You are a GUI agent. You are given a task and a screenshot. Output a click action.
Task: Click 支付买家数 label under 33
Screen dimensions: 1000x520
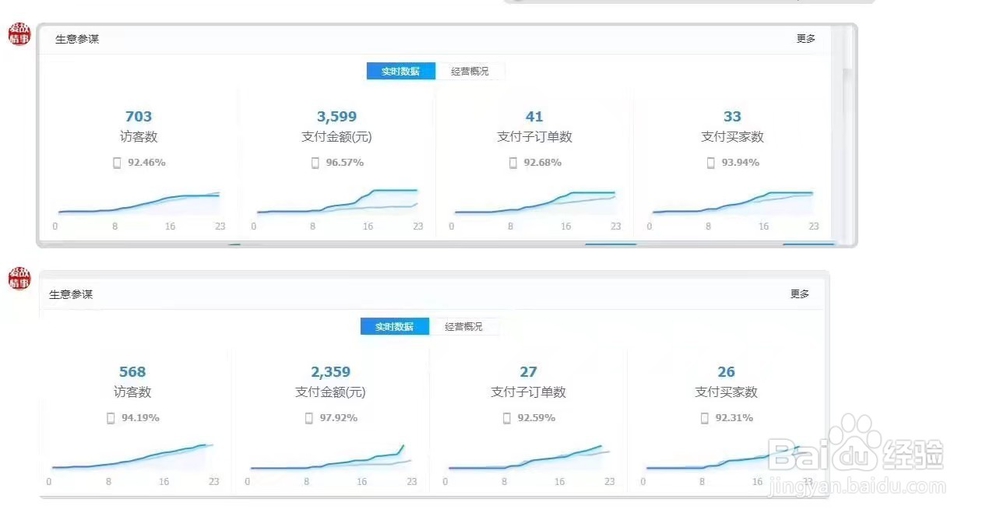click(732, 137)
